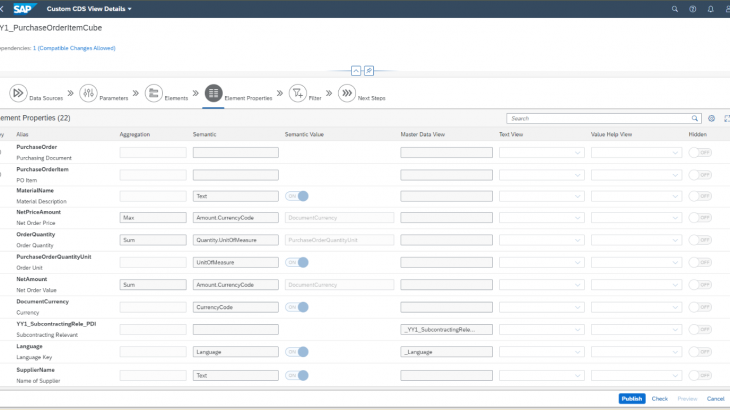
Task: Toggle the Hidden switch for PurchaseOrder
Action: pyautogui.click(x=700, y=152)
